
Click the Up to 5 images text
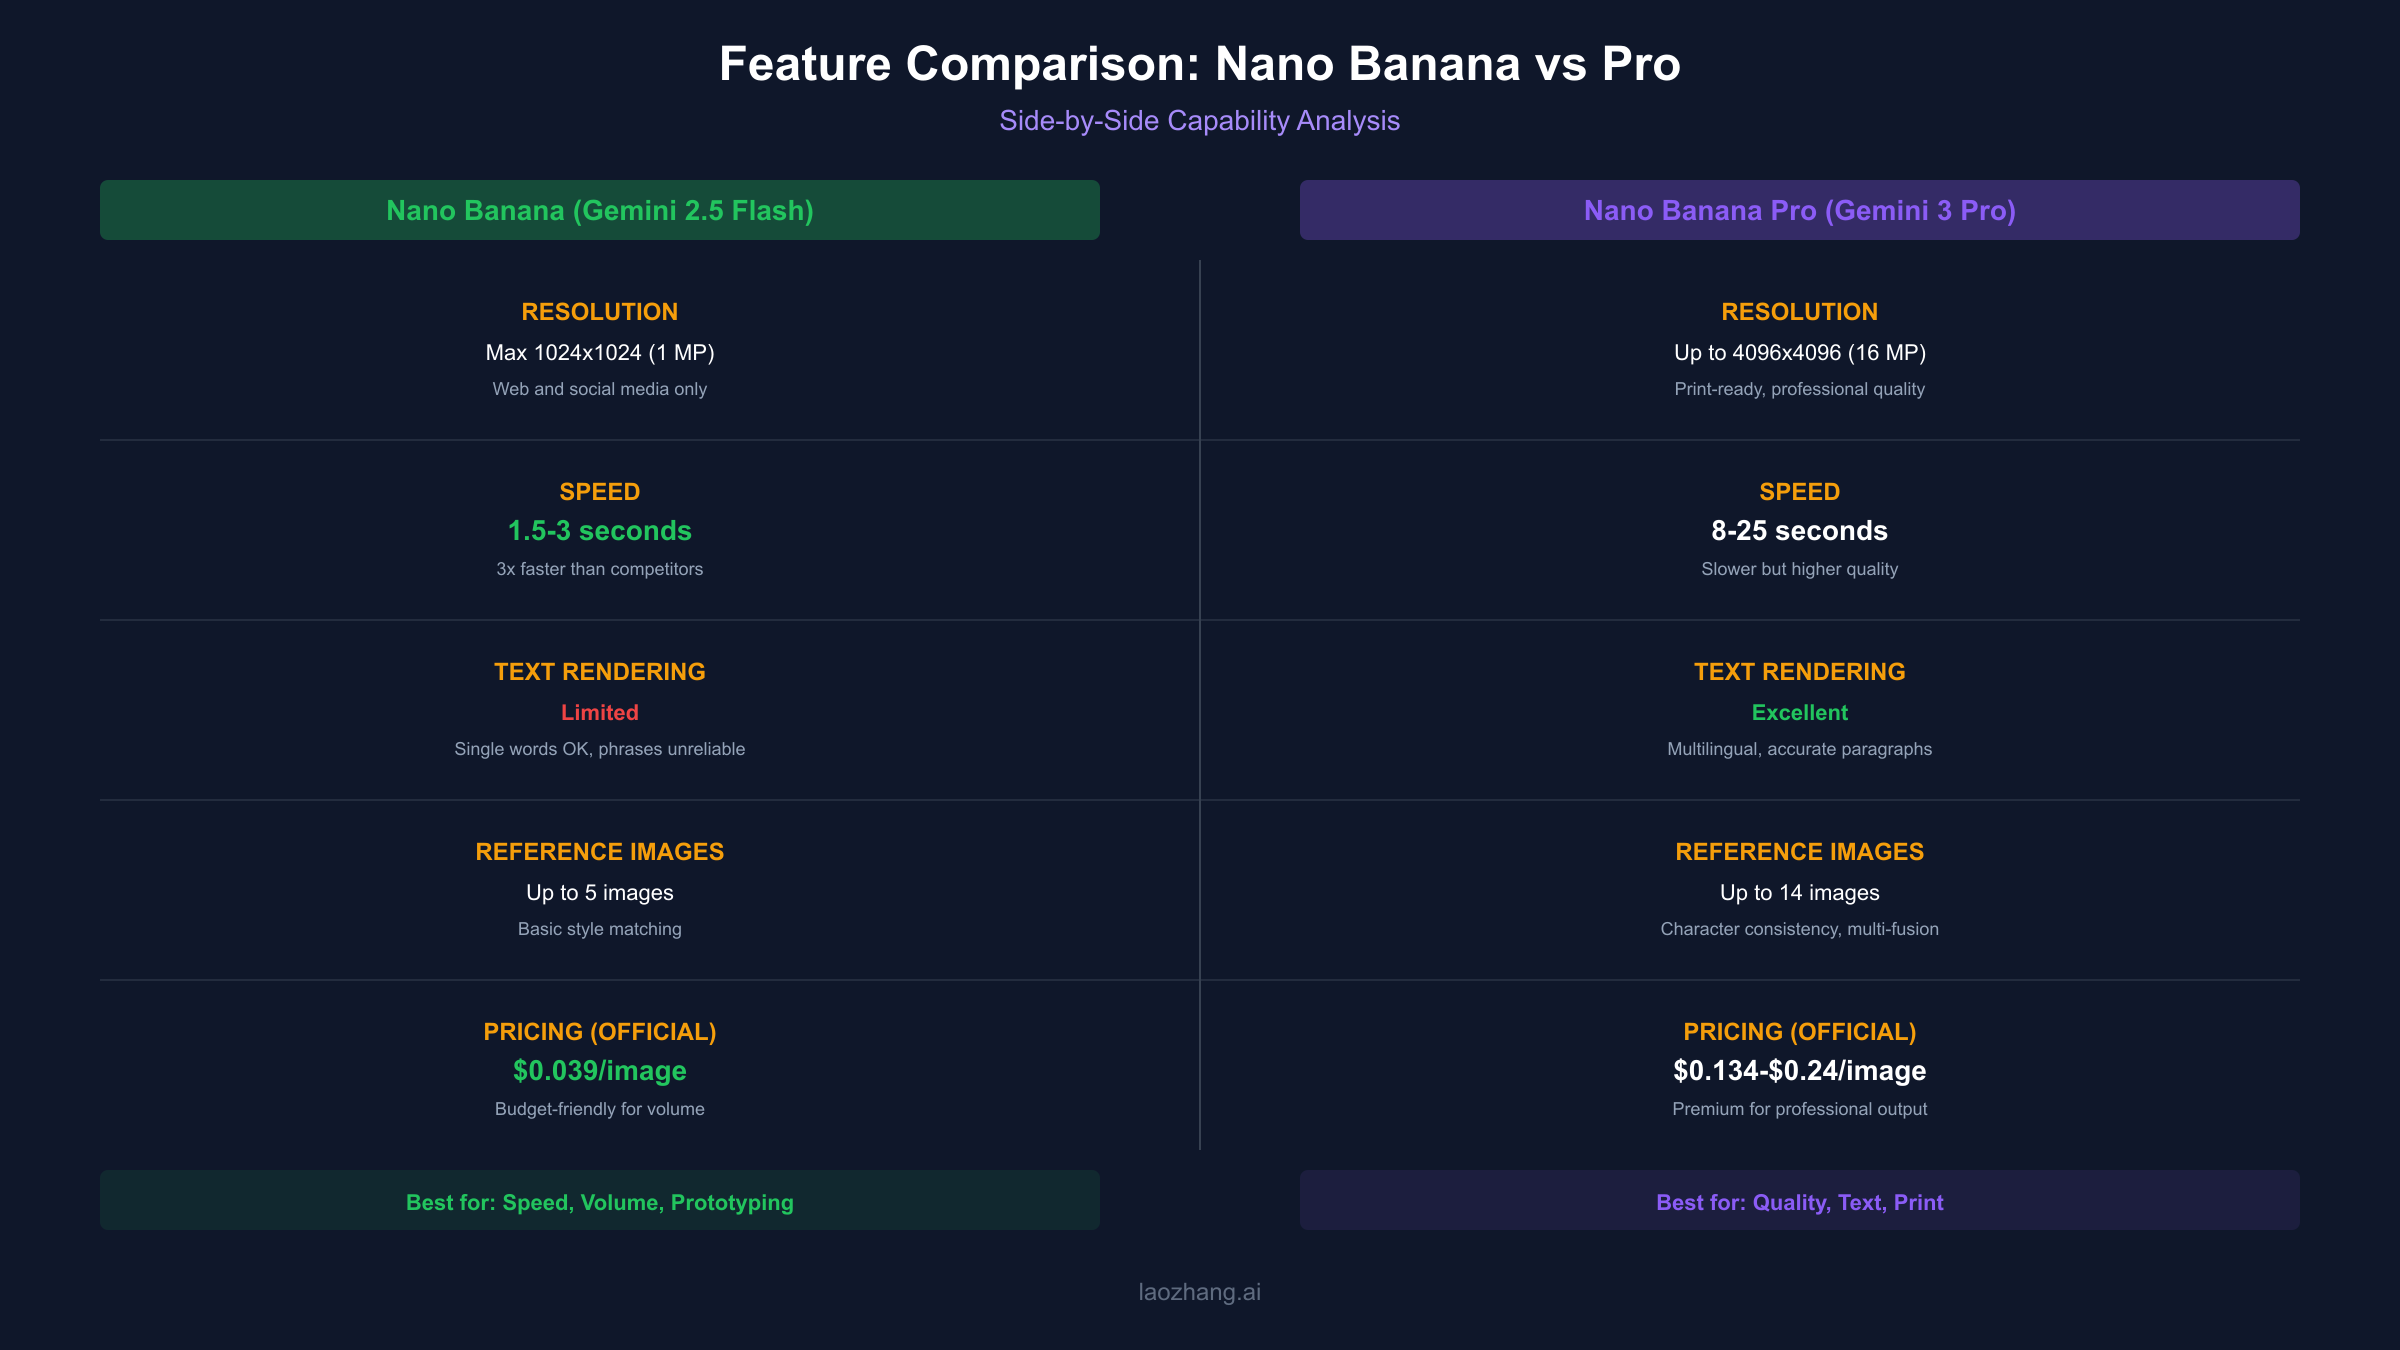(600, 893)
